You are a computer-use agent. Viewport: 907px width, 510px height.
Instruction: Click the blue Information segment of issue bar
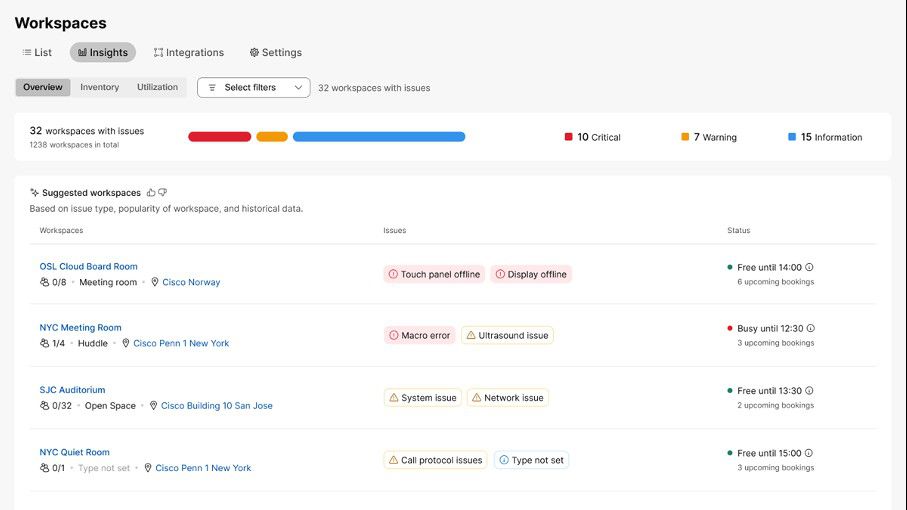click(378, 137)
